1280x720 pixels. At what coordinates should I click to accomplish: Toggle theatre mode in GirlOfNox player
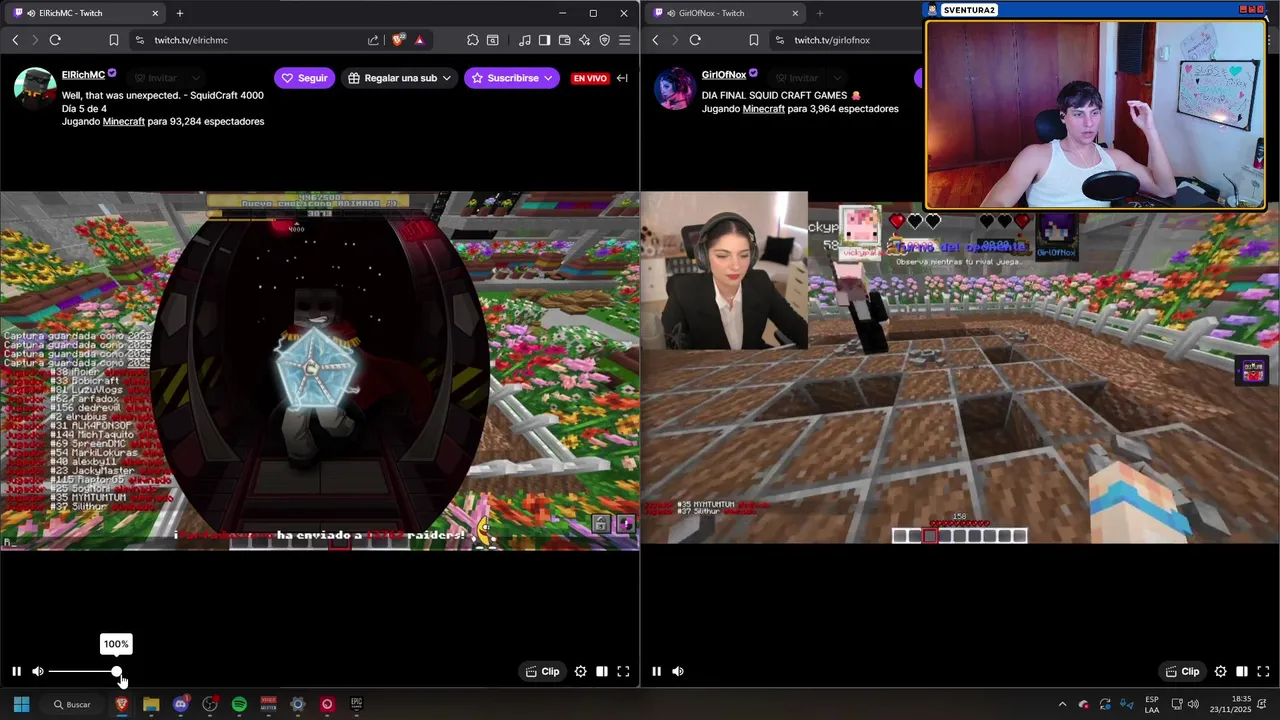point(1242,672)
